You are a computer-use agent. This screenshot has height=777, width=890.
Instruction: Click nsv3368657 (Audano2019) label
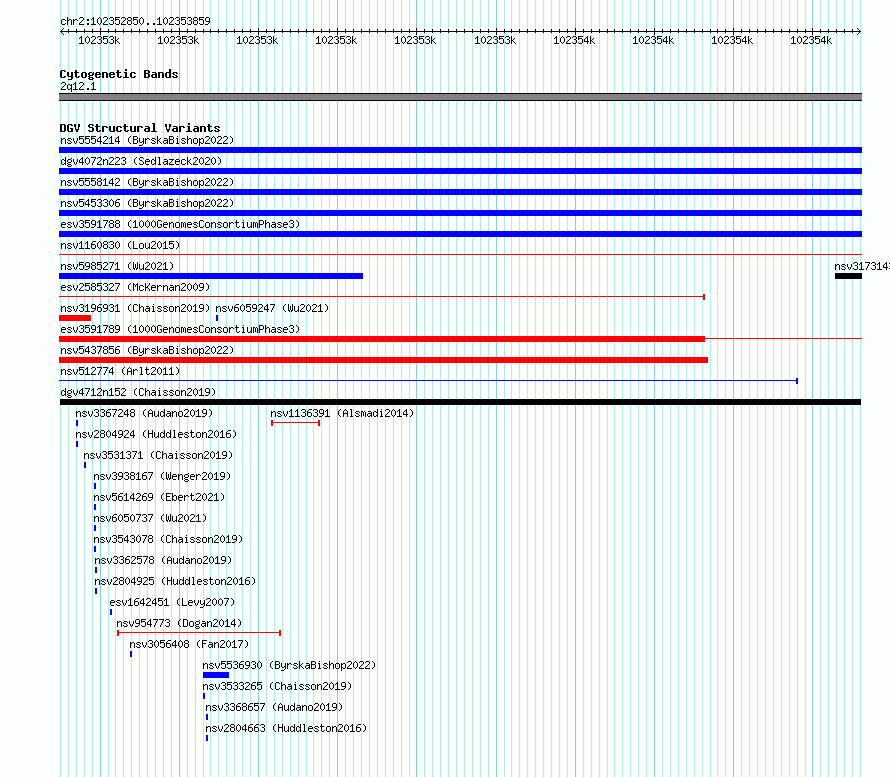coord(274,707)
